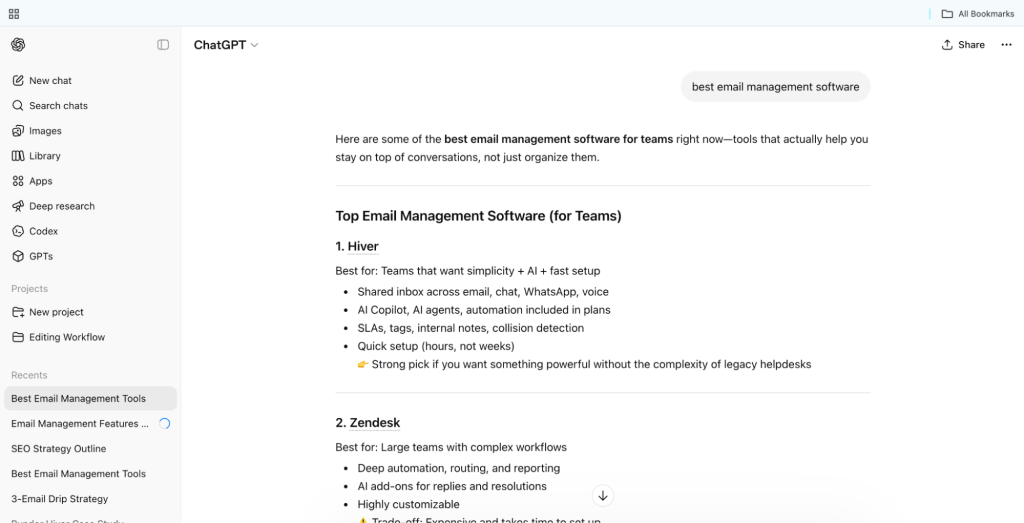
Task: Click the Share upload arrow icon
Action: [x=947, y=44]
